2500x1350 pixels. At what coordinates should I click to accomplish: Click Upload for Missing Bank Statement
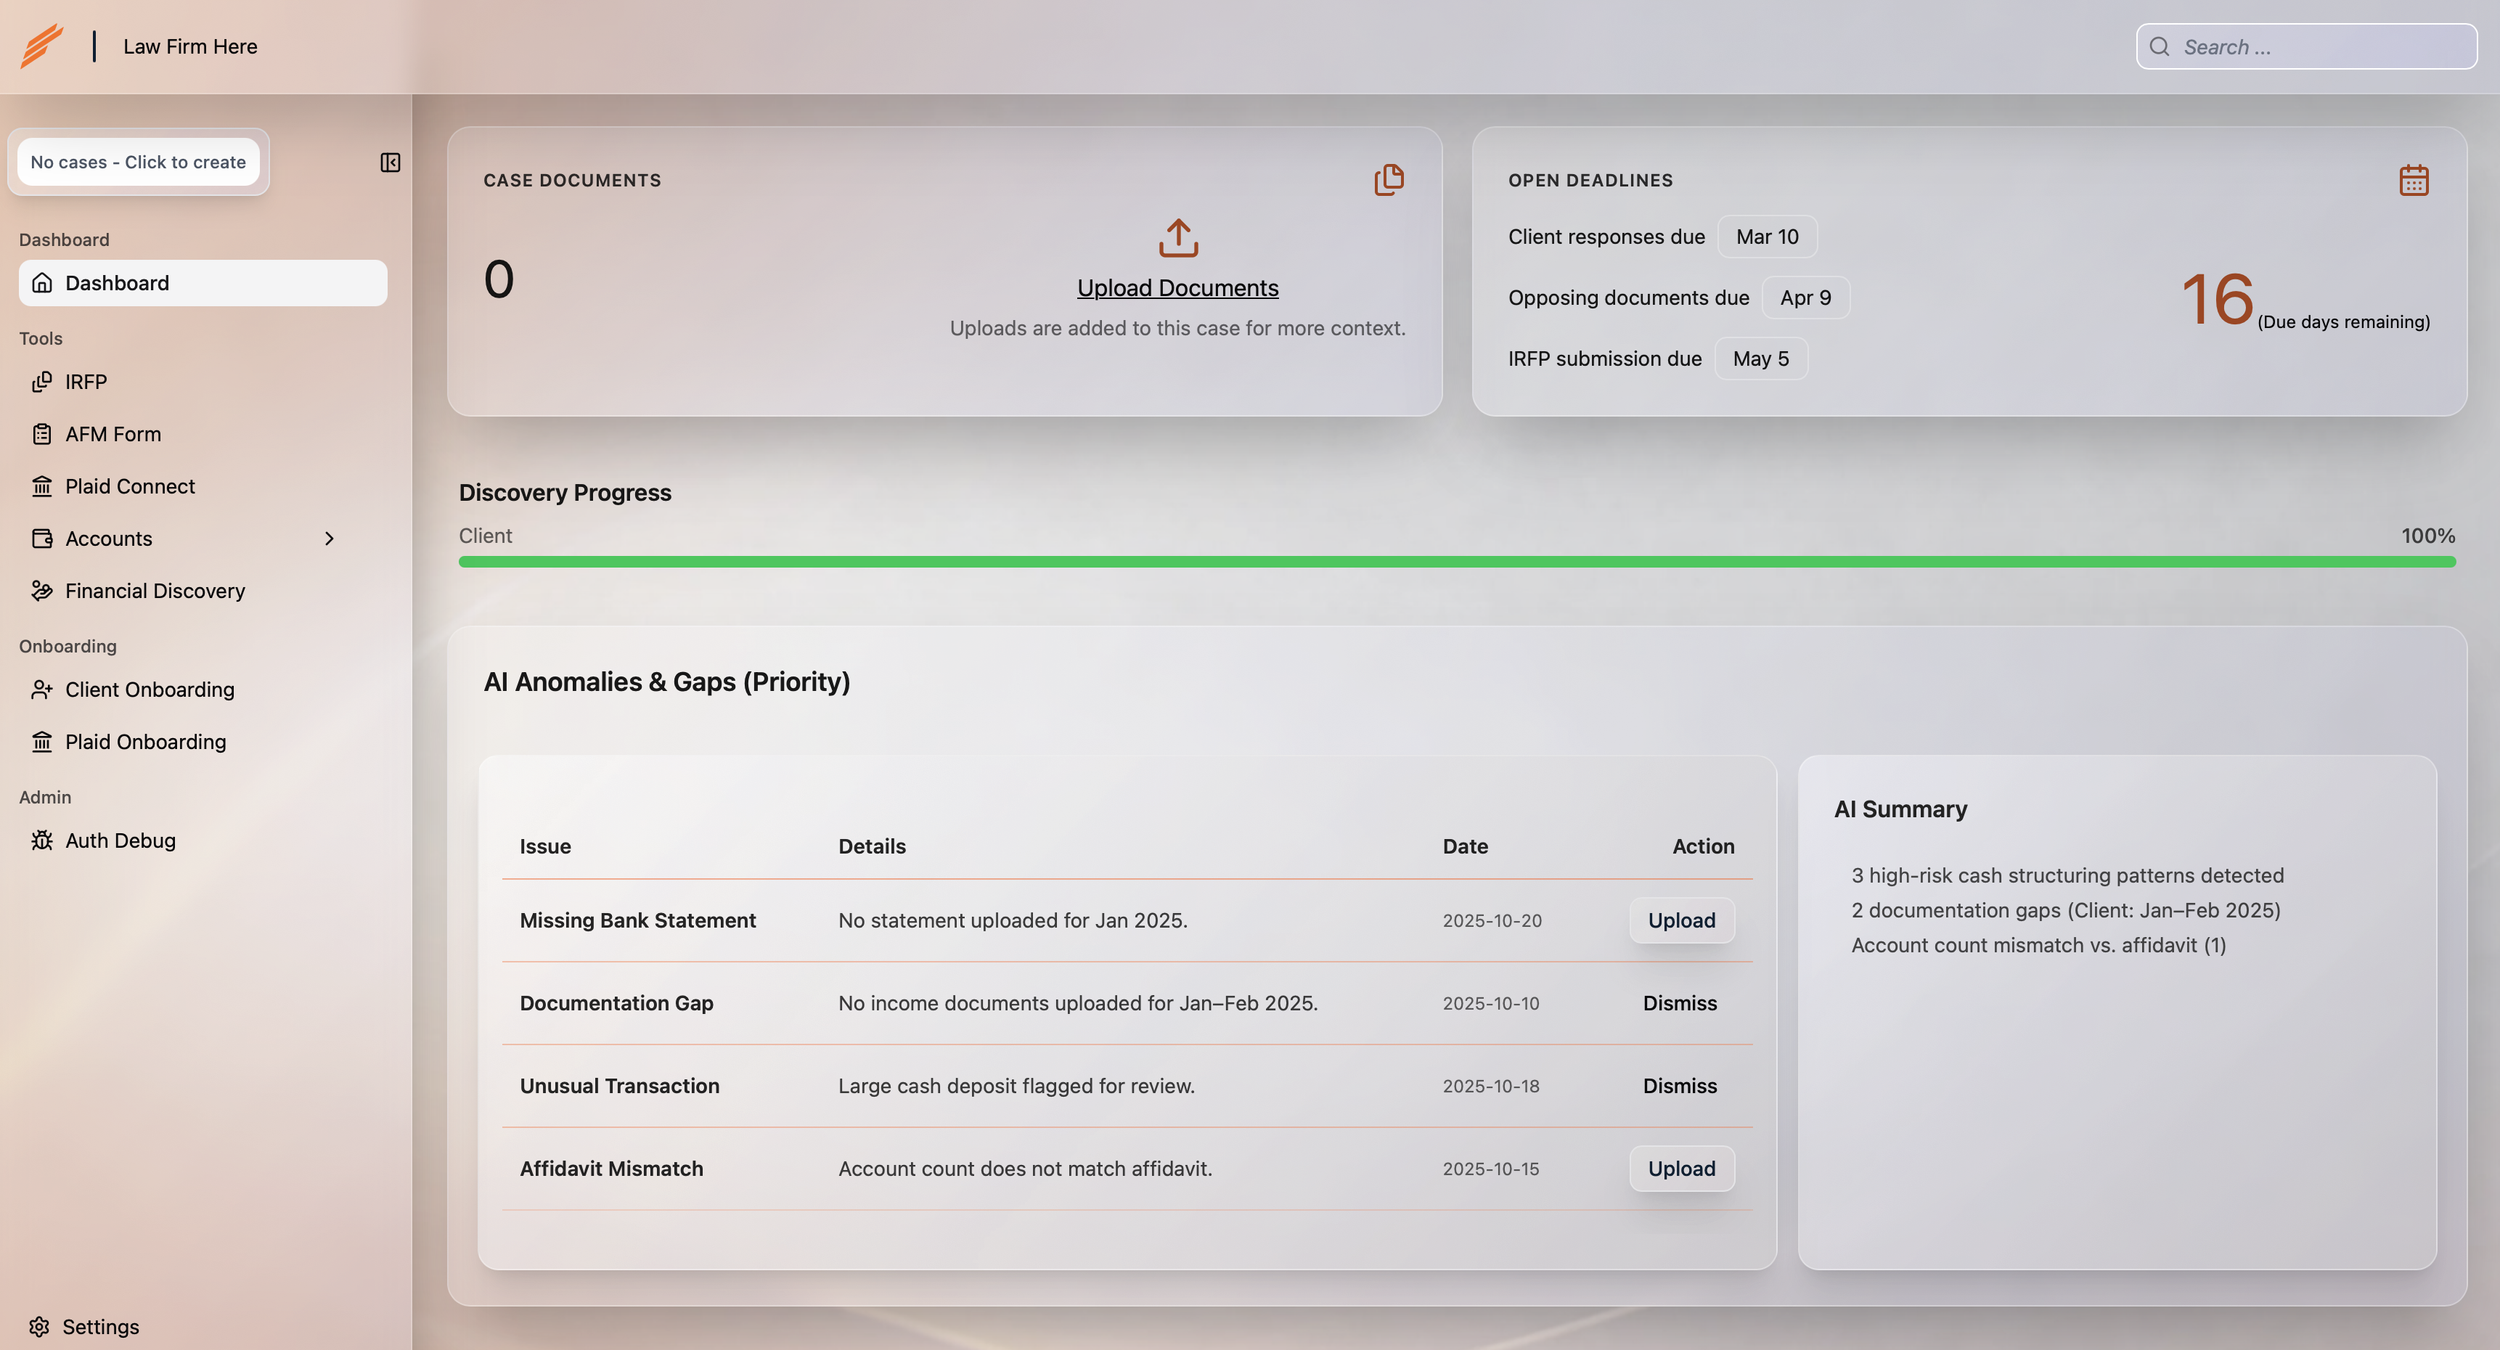pos(1681,920)
